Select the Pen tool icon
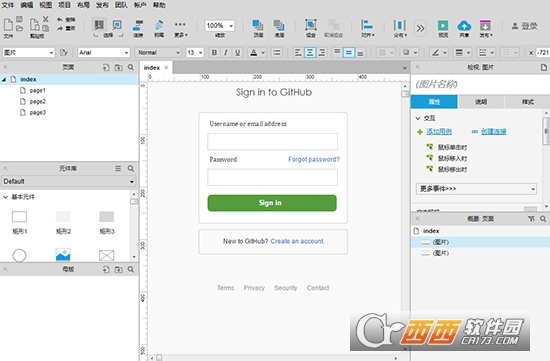The width and height of the screenshot is (550, 361). click(x=159, y=25)
